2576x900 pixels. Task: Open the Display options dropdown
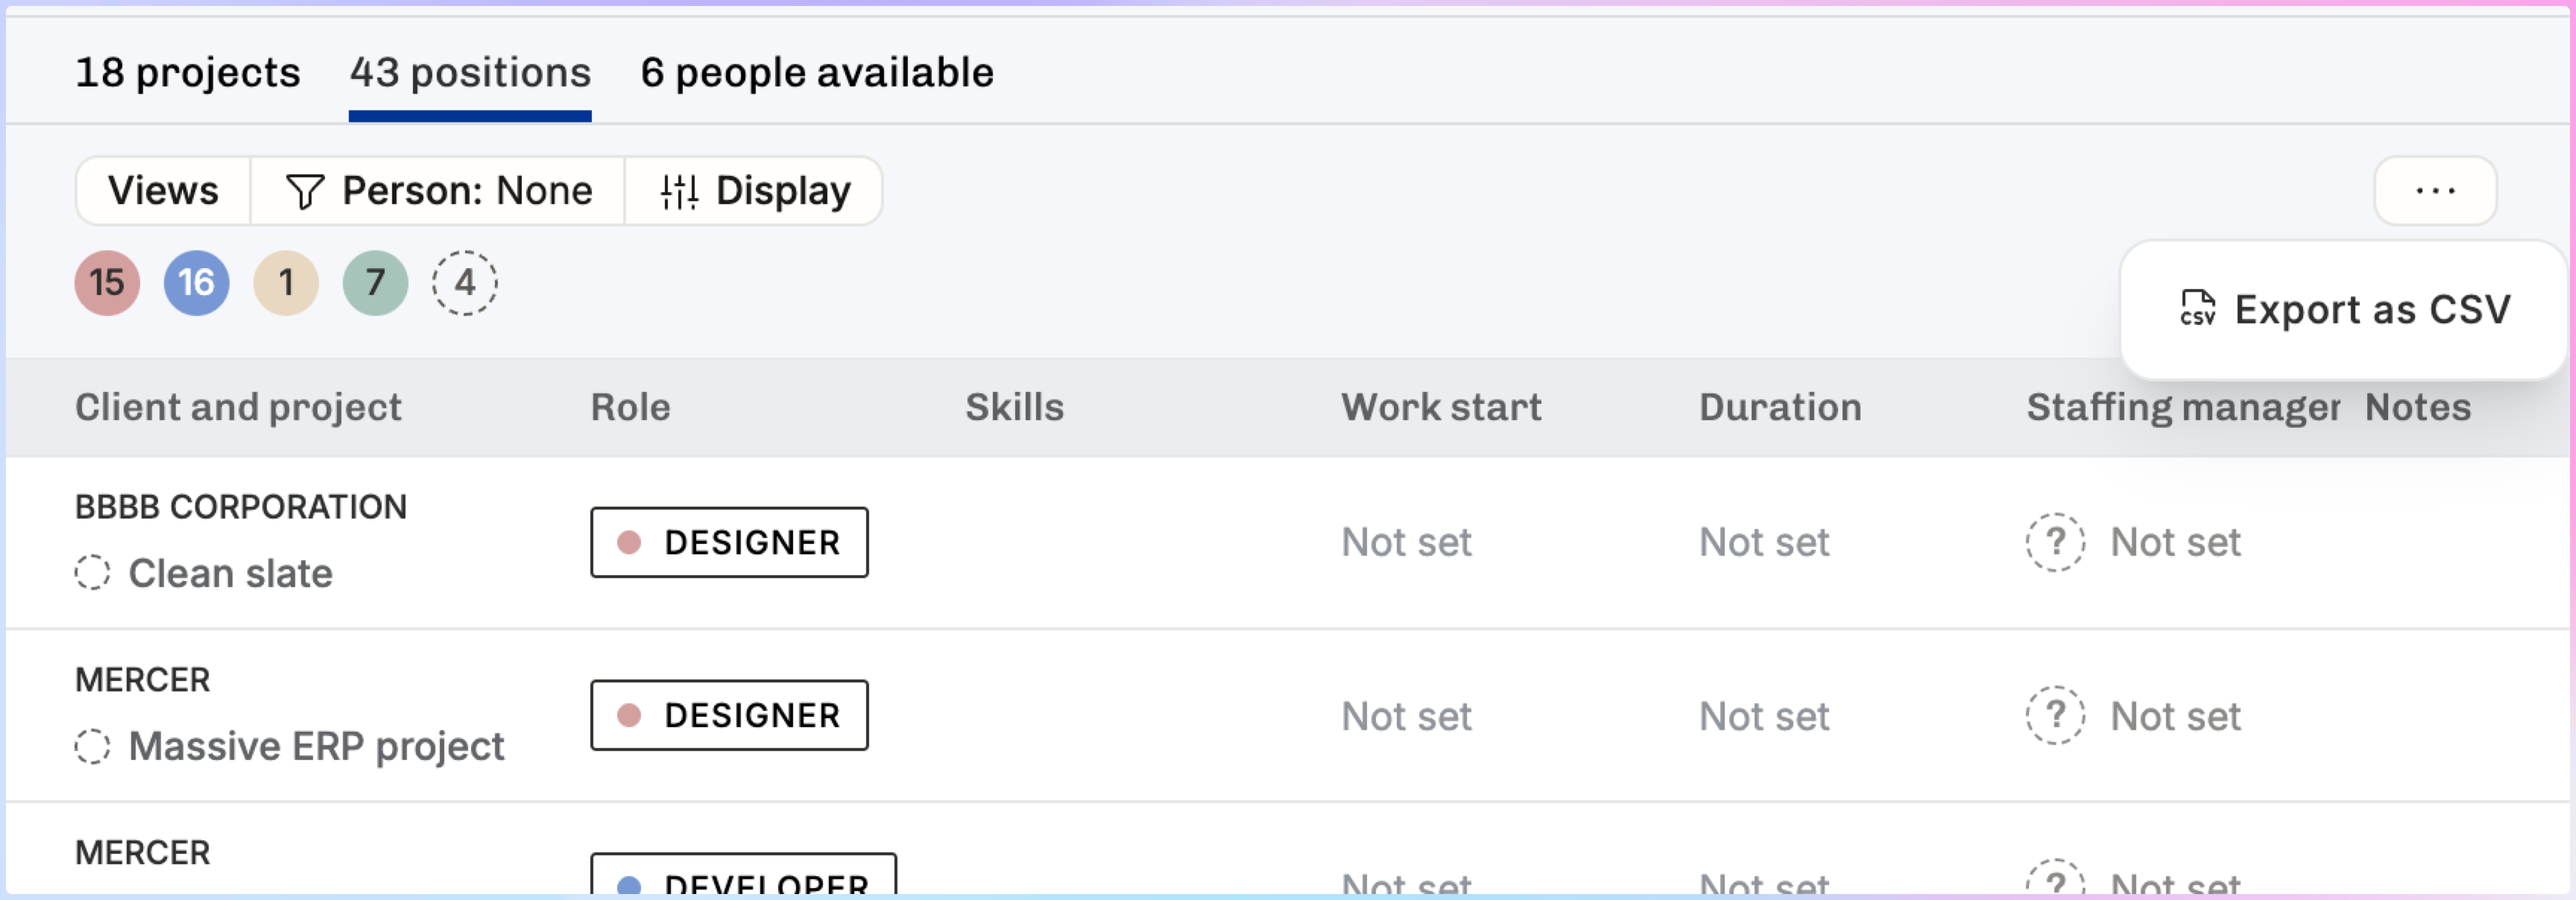tap(755, 191)
